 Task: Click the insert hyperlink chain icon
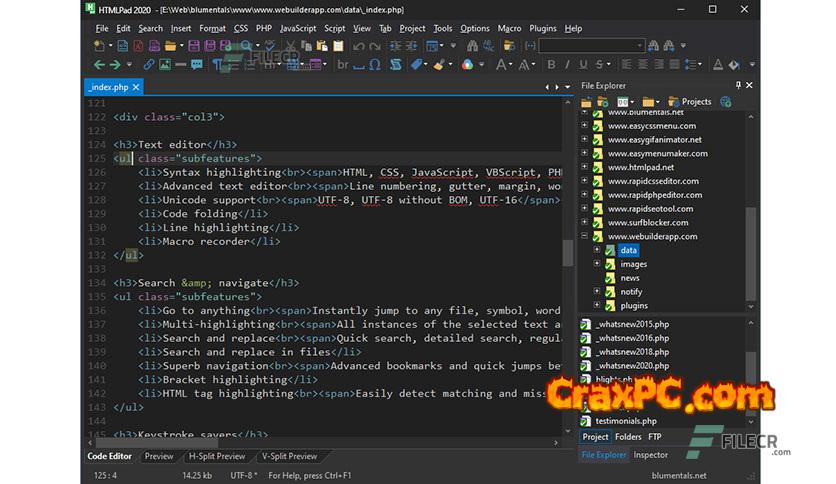tap(150, 65)
